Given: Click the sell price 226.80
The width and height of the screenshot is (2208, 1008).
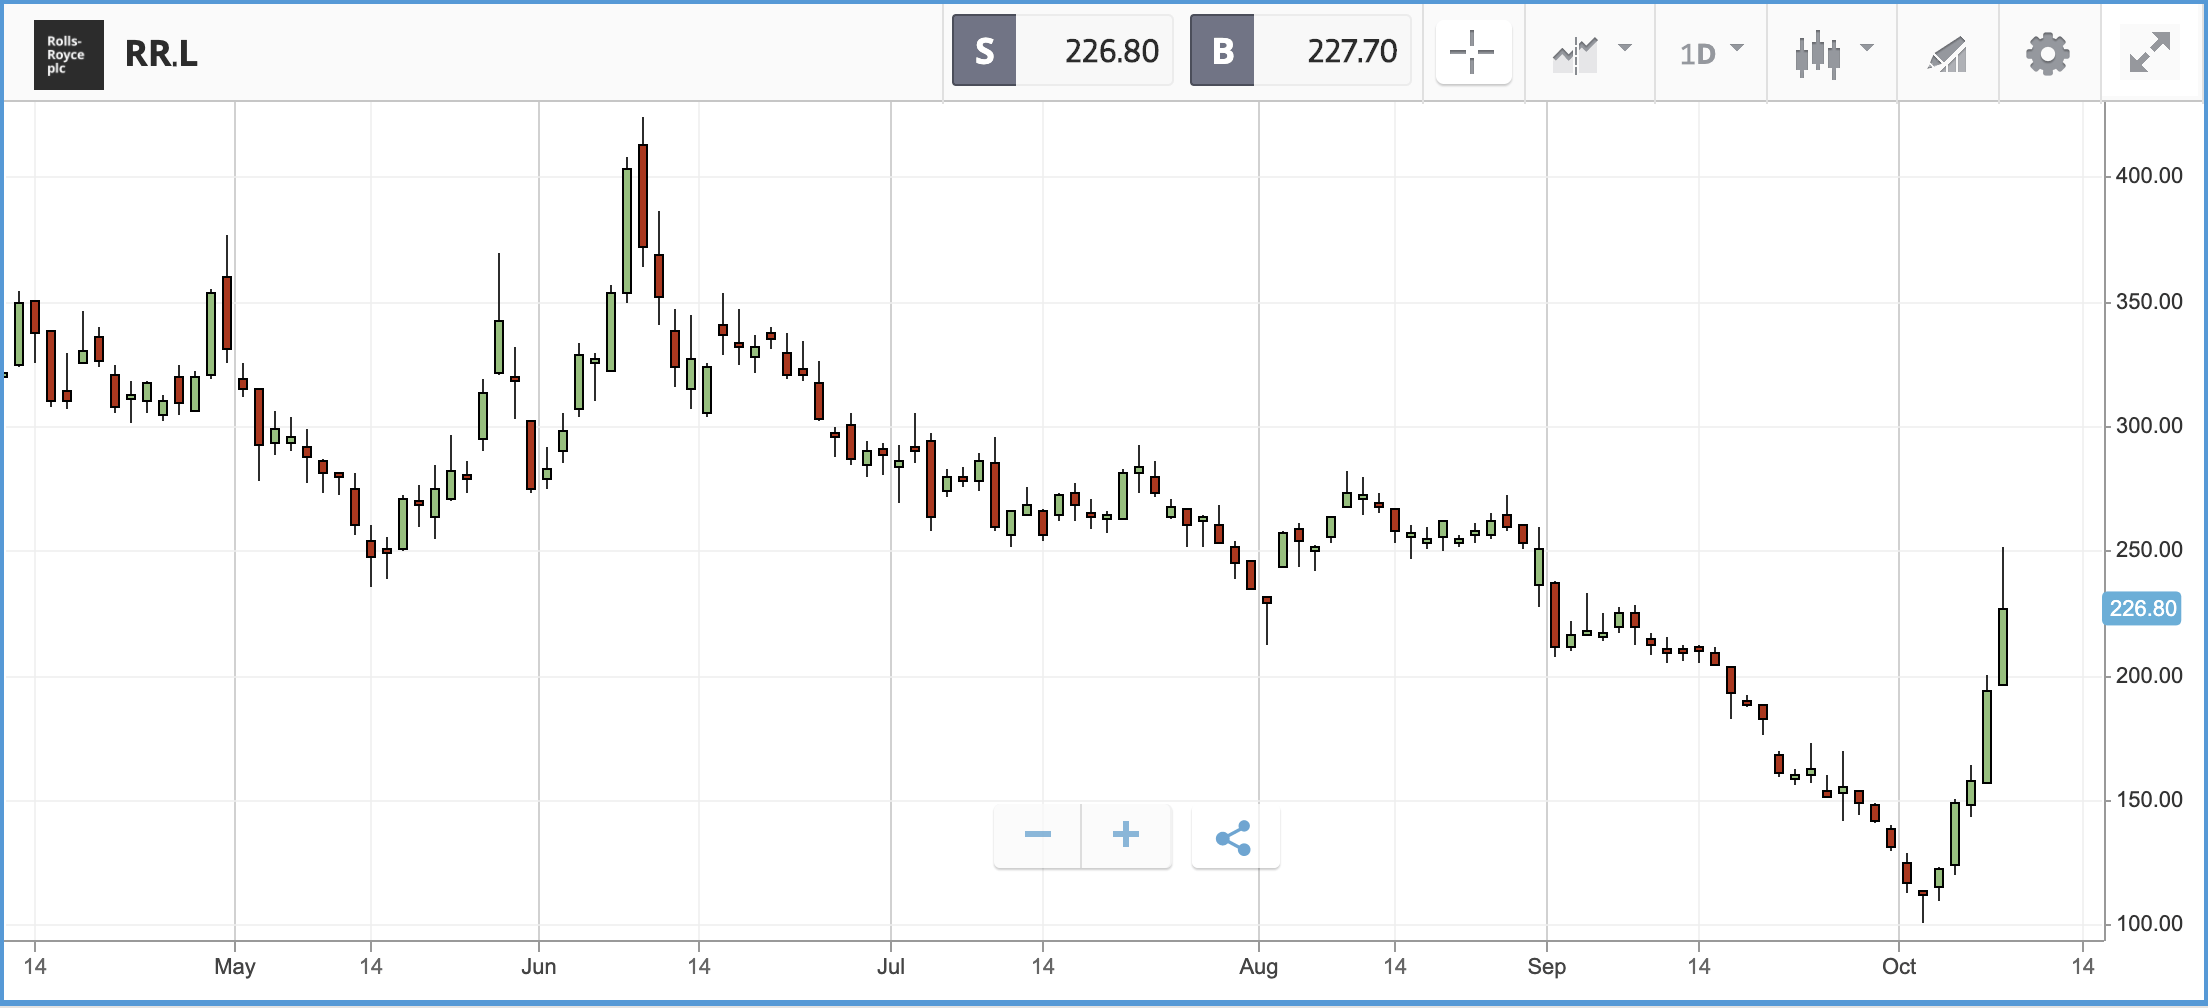Looking at the screenshot, I should coord(1111,51).
